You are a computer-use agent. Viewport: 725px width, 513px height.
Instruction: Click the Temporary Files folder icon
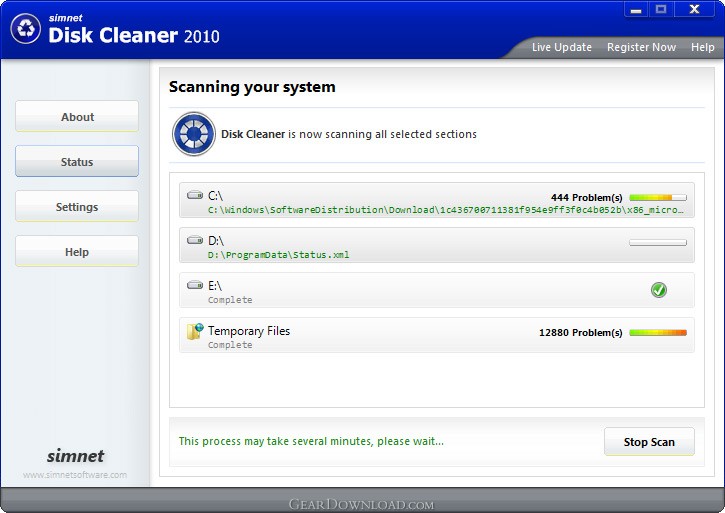click(195, 331)
